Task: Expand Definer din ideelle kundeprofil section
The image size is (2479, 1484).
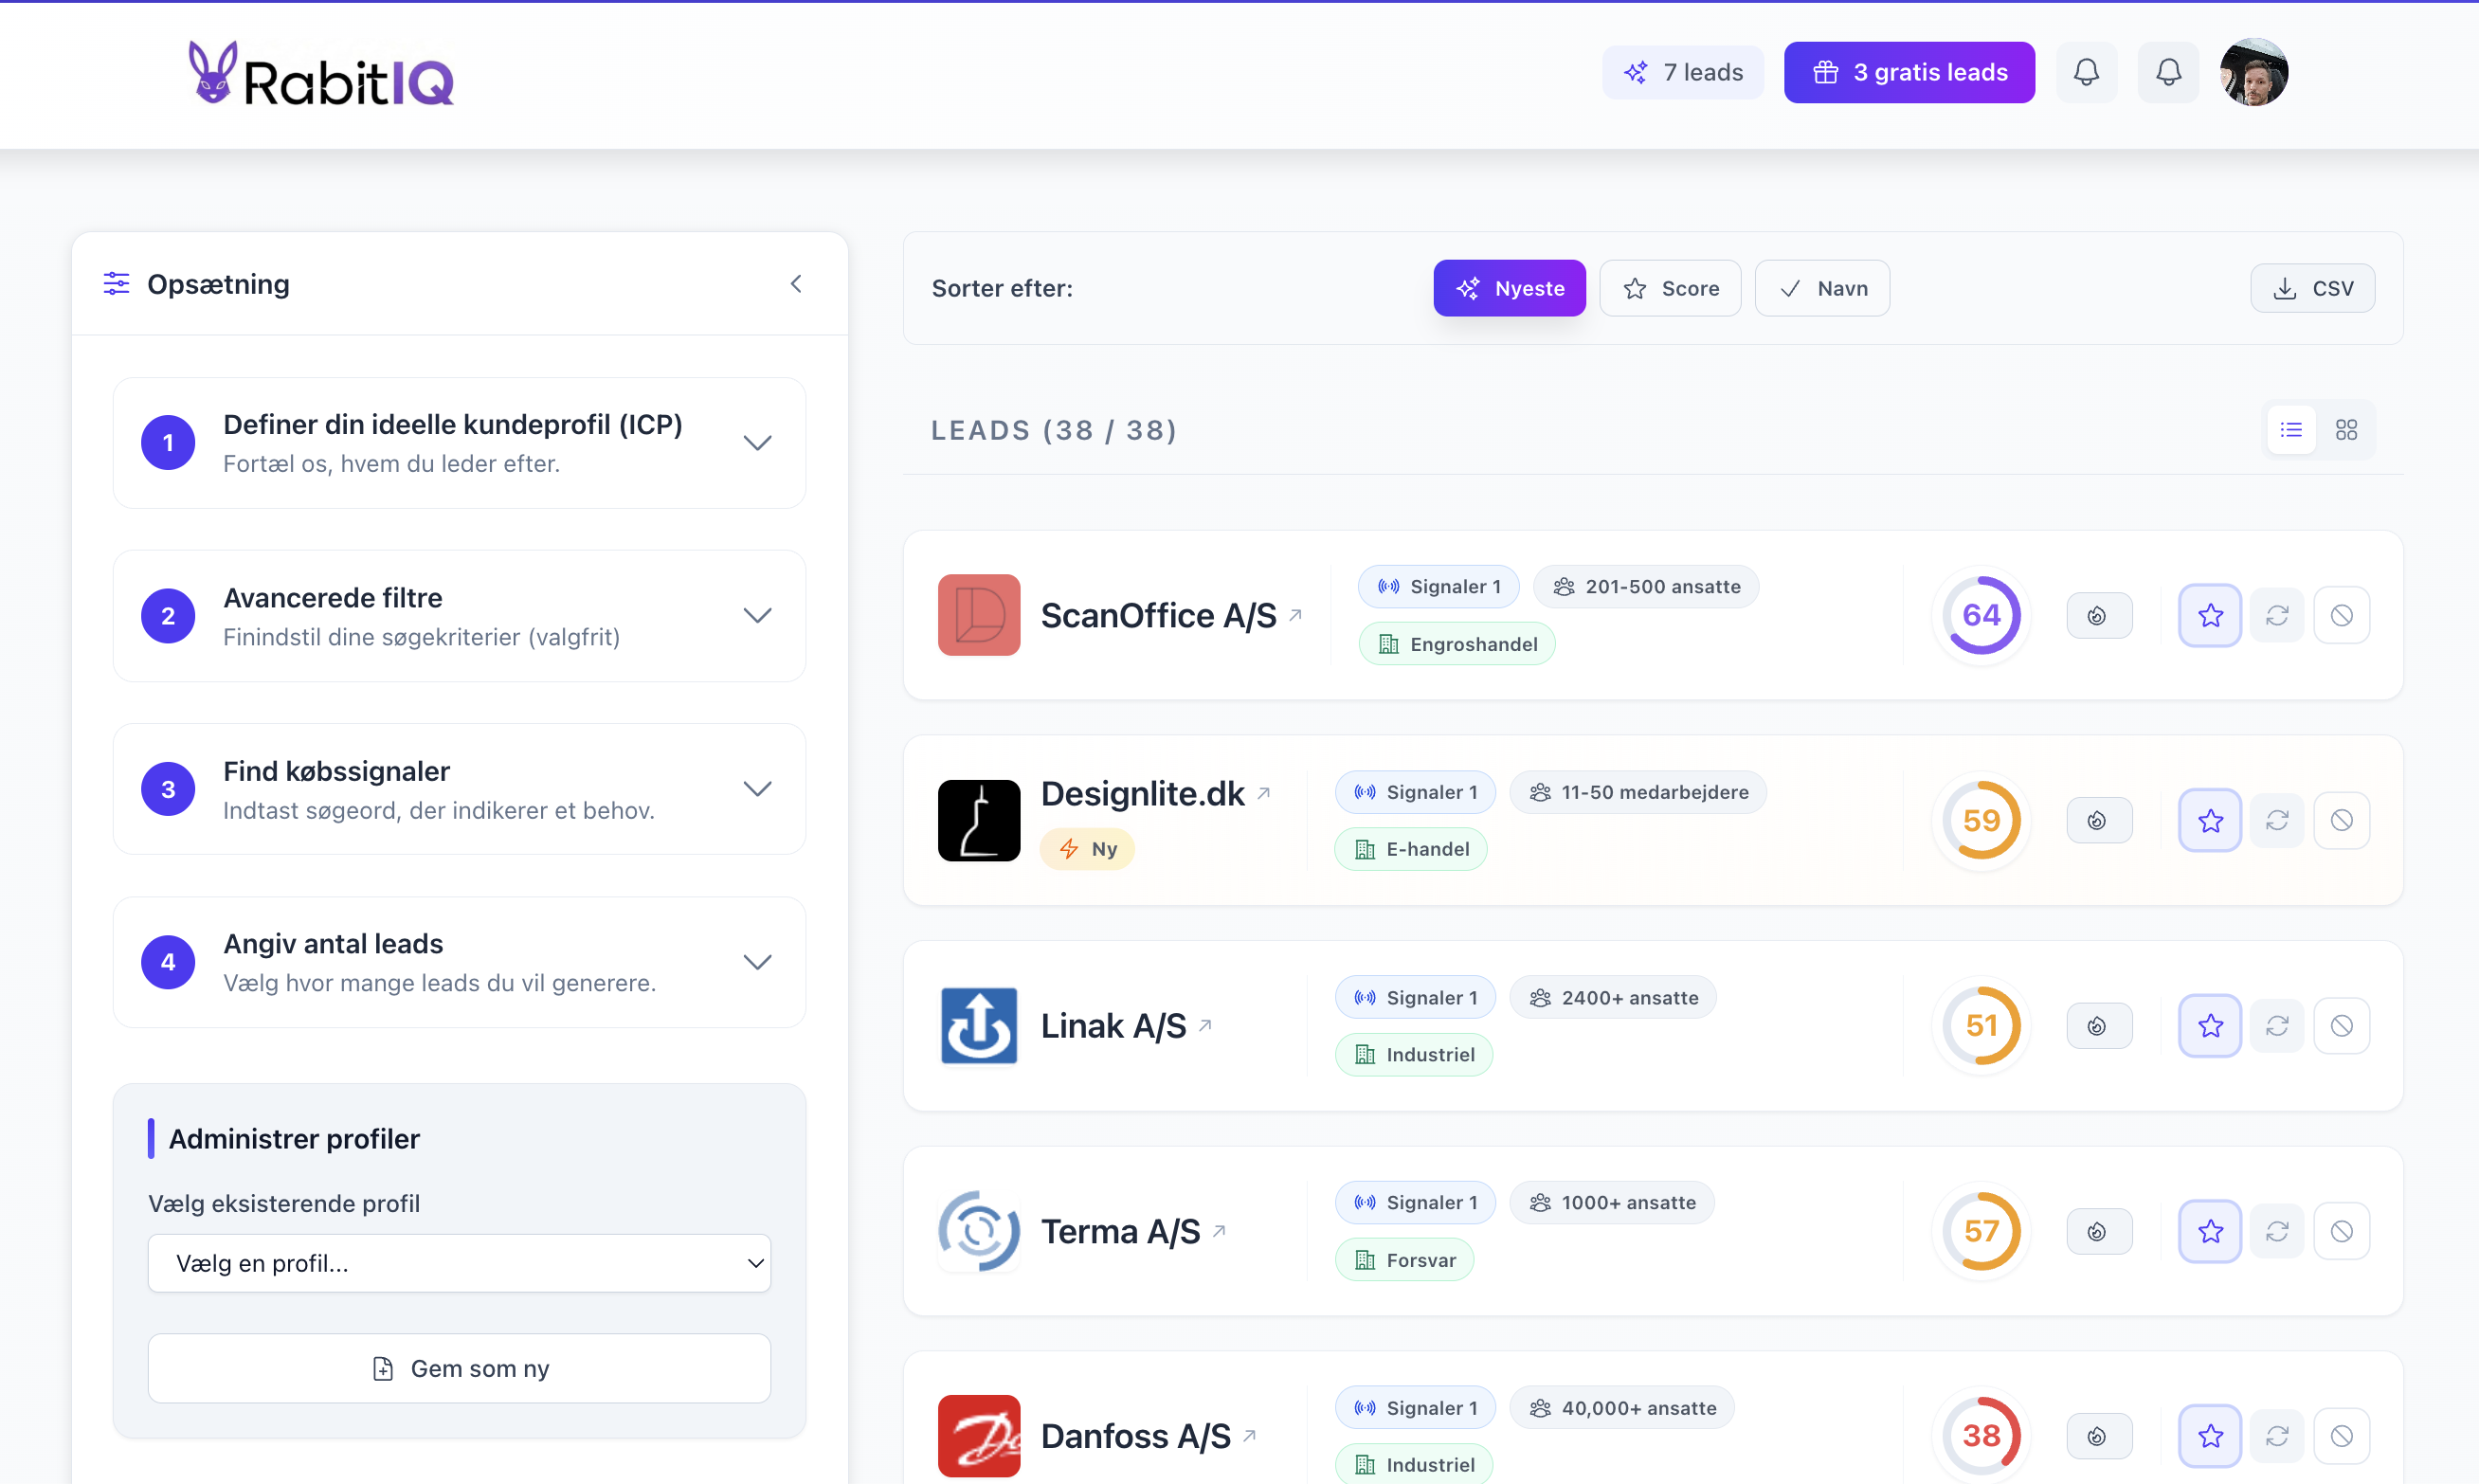Action: click(x=757, y=442)
